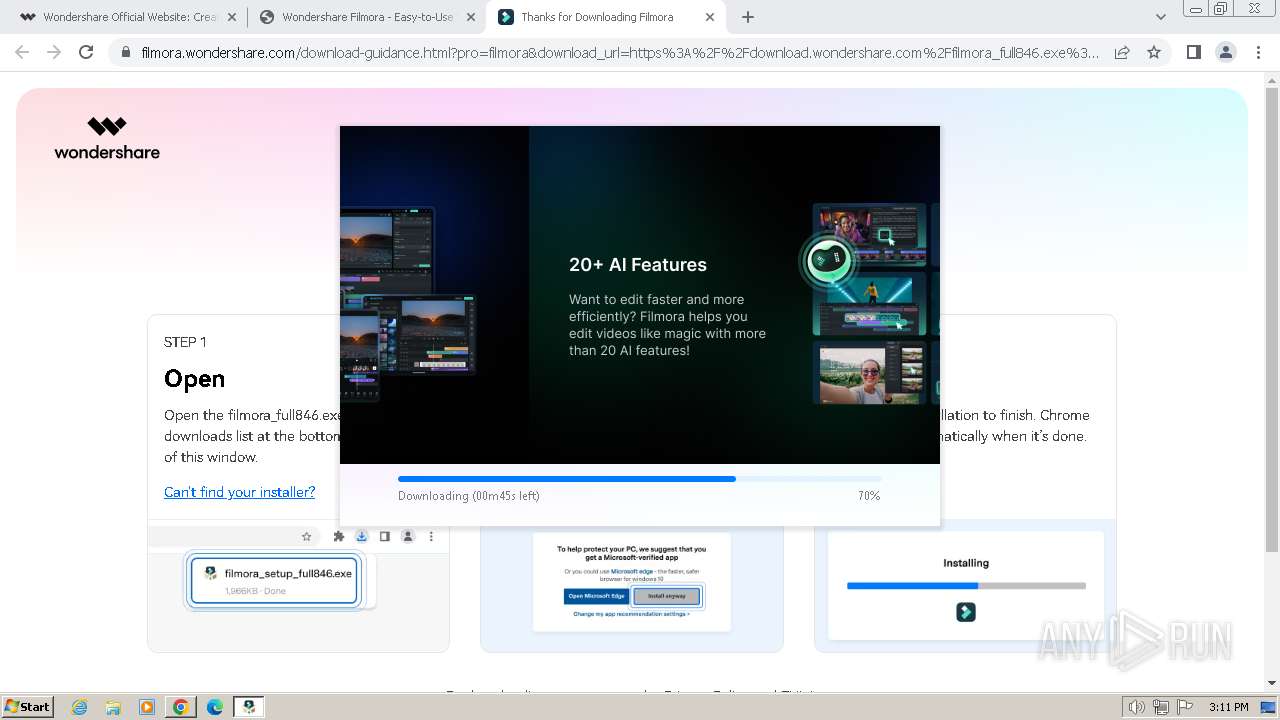The width and height of the screenshot is (1280, 720).
Task: Click the address bar URL
Action: click(x=620, y=52)
